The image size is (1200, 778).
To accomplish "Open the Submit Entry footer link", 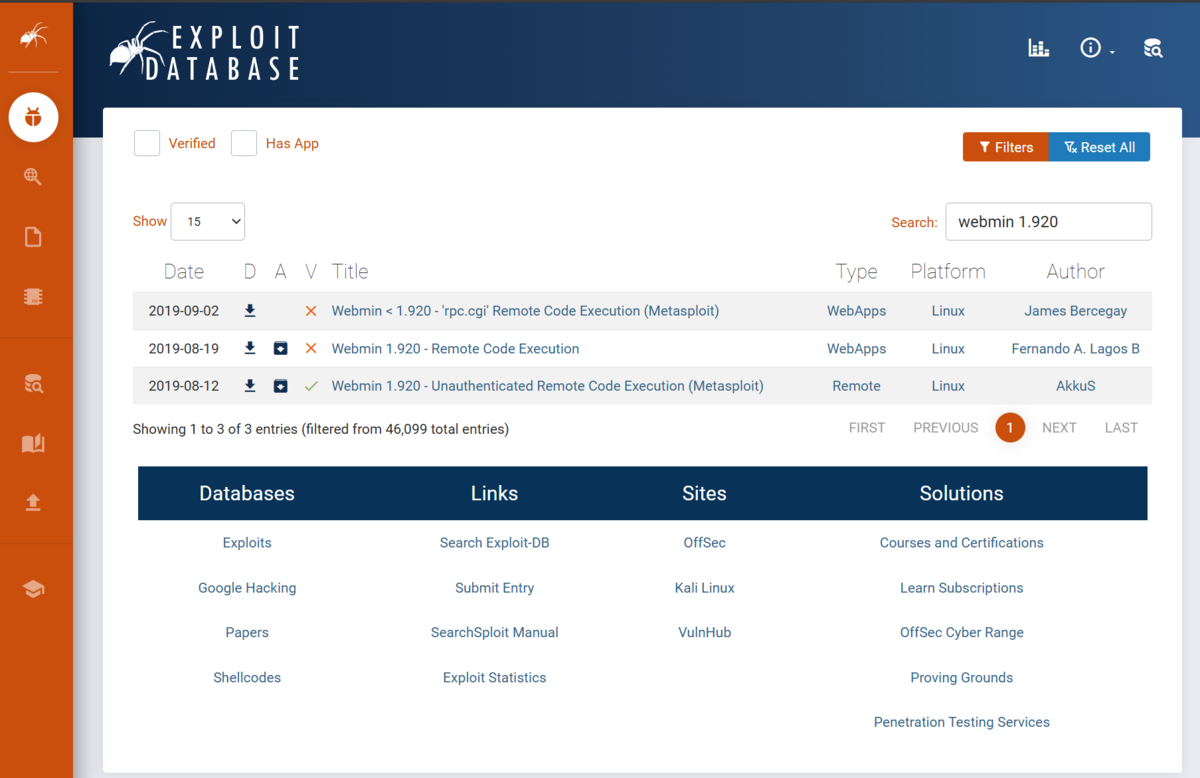I will pos(495,588).
